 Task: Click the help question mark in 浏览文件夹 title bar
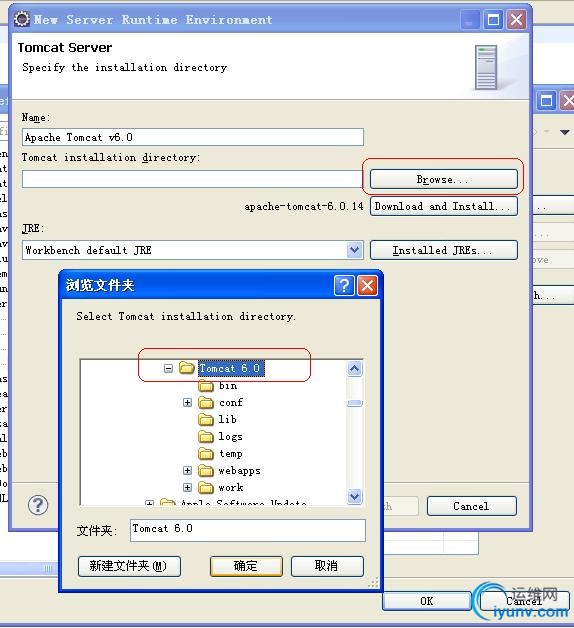[x=344, y=285]
